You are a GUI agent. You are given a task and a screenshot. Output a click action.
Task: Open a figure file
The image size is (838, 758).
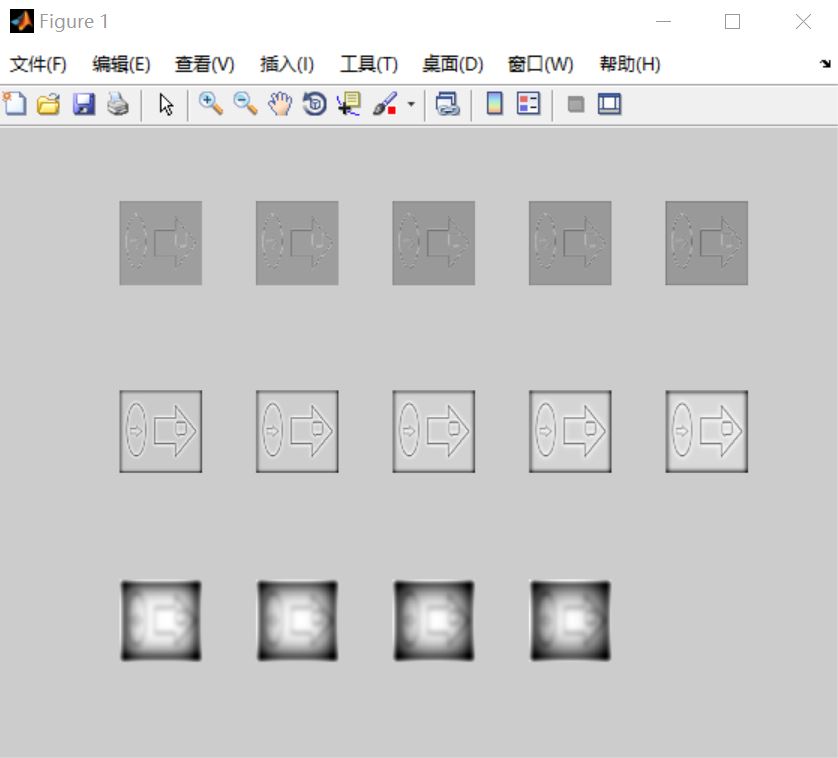click(x=47, y=104)
